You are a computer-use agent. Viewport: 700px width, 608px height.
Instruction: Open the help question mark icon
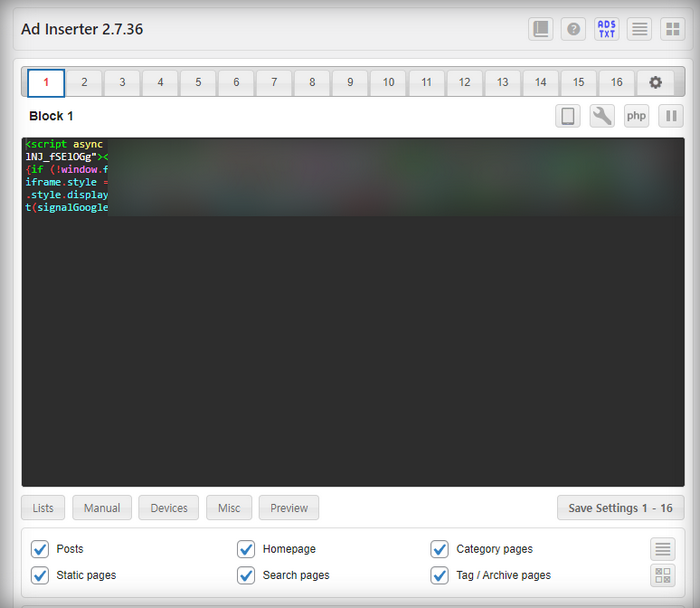(573, 29)
